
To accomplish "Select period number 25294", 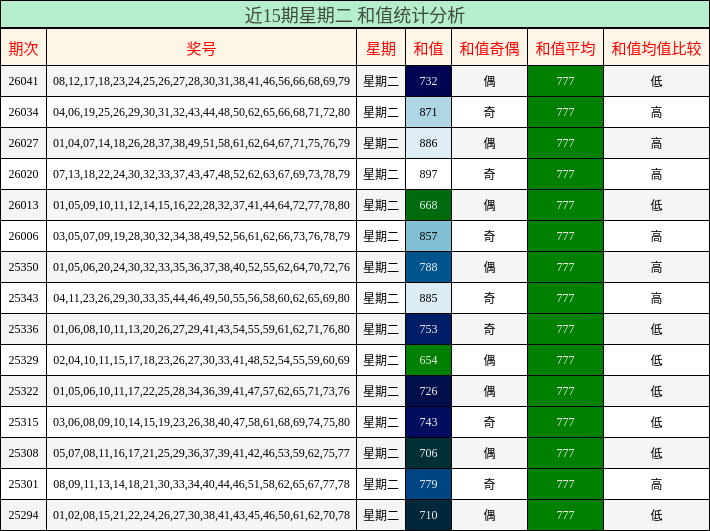I will tap(24, 515).
